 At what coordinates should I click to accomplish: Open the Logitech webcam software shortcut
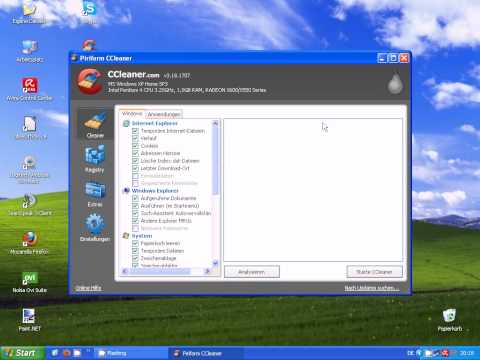point(30,169)
